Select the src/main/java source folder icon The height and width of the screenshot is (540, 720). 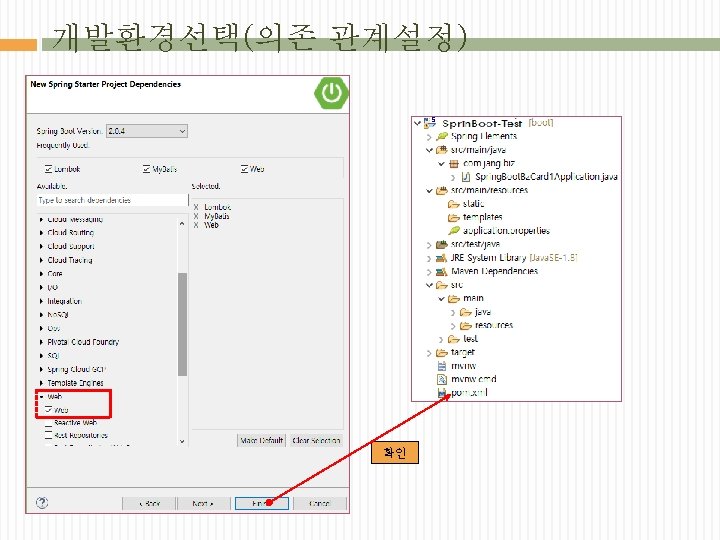click(442, 150)
